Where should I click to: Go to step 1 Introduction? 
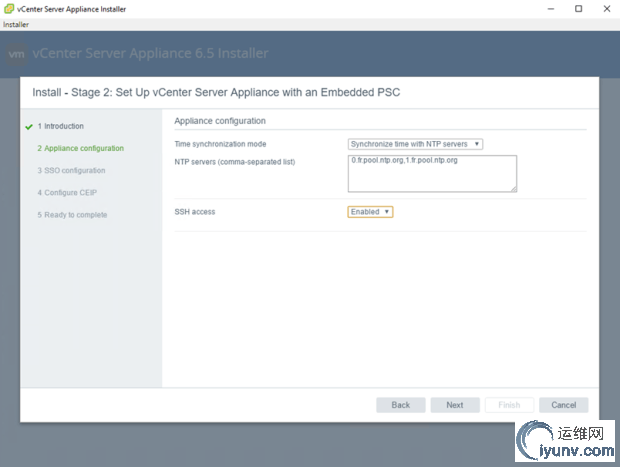point(60,126)
